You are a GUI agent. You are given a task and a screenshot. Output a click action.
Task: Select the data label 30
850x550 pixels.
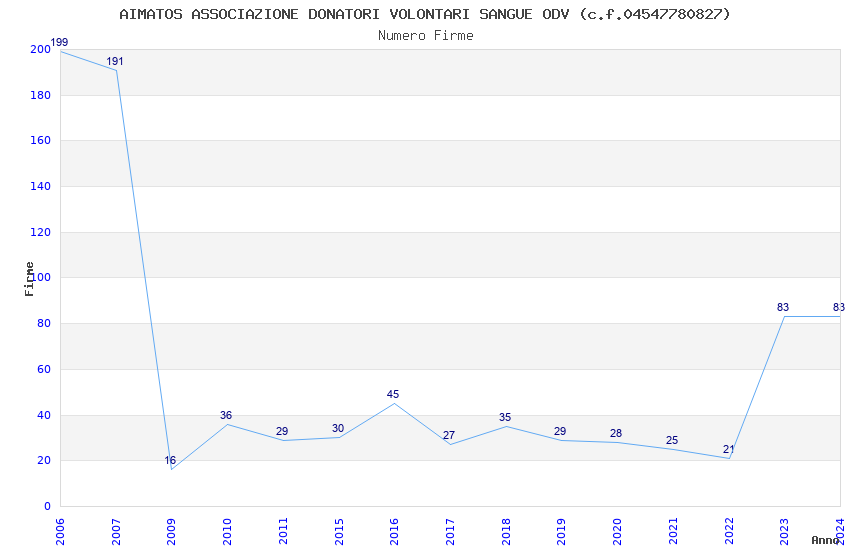338,428
